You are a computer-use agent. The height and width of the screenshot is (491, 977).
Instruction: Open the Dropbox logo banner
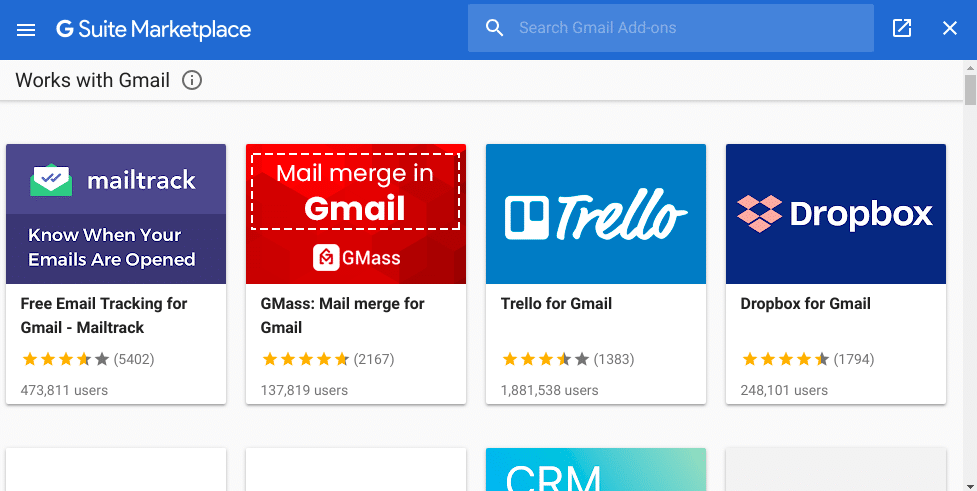click(836, 214)
